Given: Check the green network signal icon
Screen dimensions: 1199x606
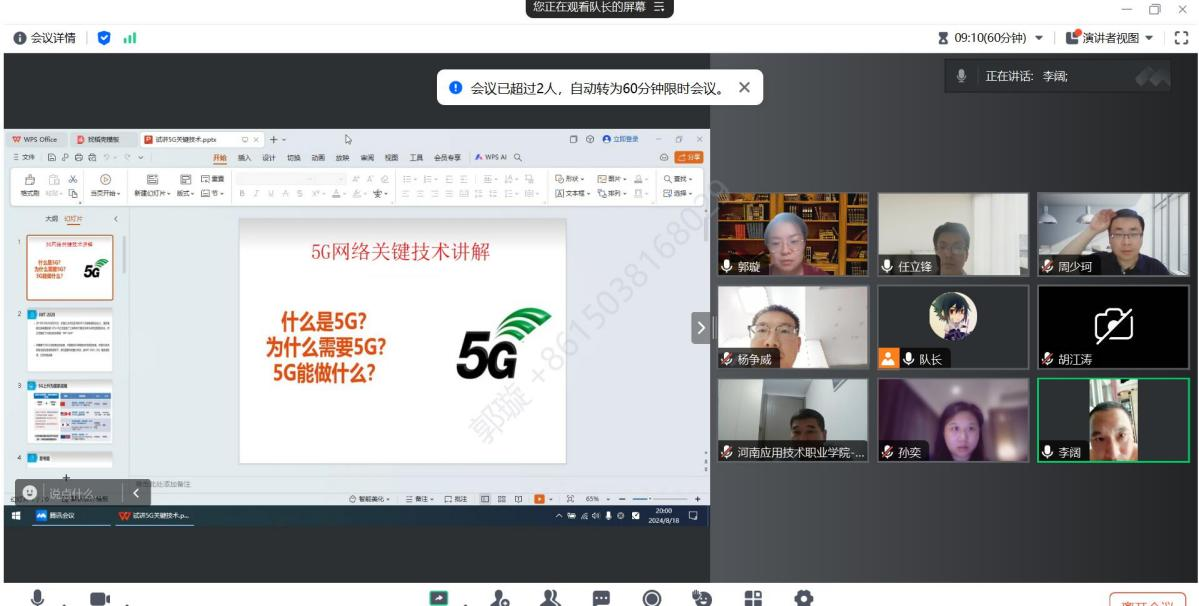Looking at the screenshot, I should point(129,38).
